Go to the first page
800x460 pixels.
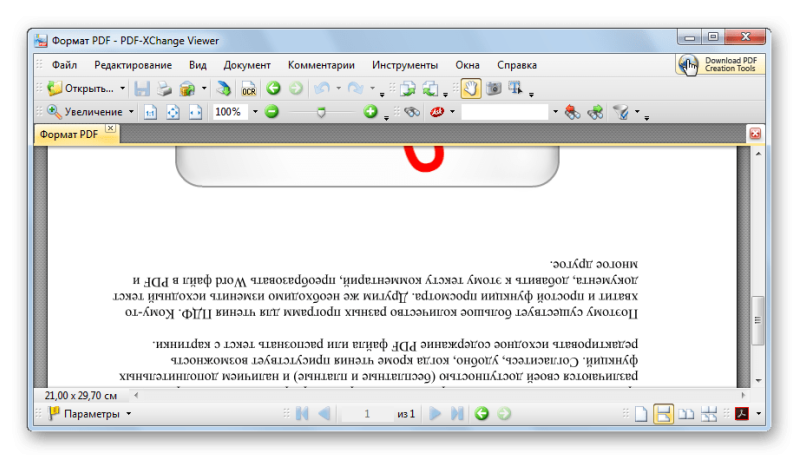[302, 414]
